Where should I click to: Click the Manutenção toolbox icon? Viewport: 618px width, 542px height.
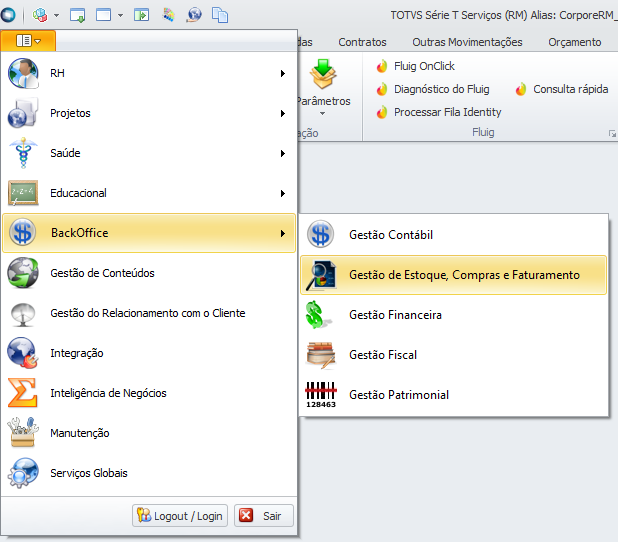(23, 432)
